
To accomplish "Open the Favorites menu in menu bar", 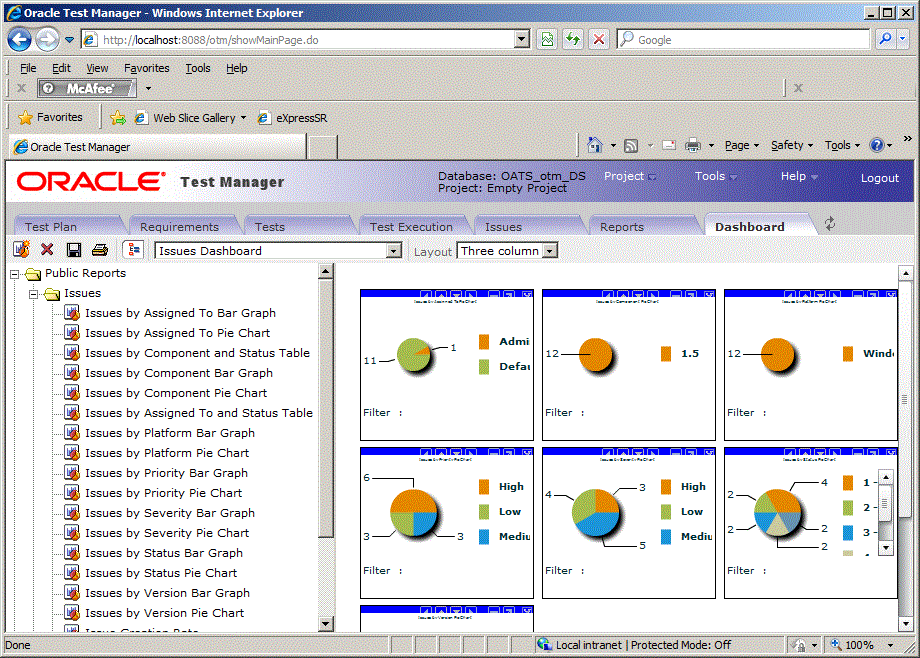I will coord(147,68).
